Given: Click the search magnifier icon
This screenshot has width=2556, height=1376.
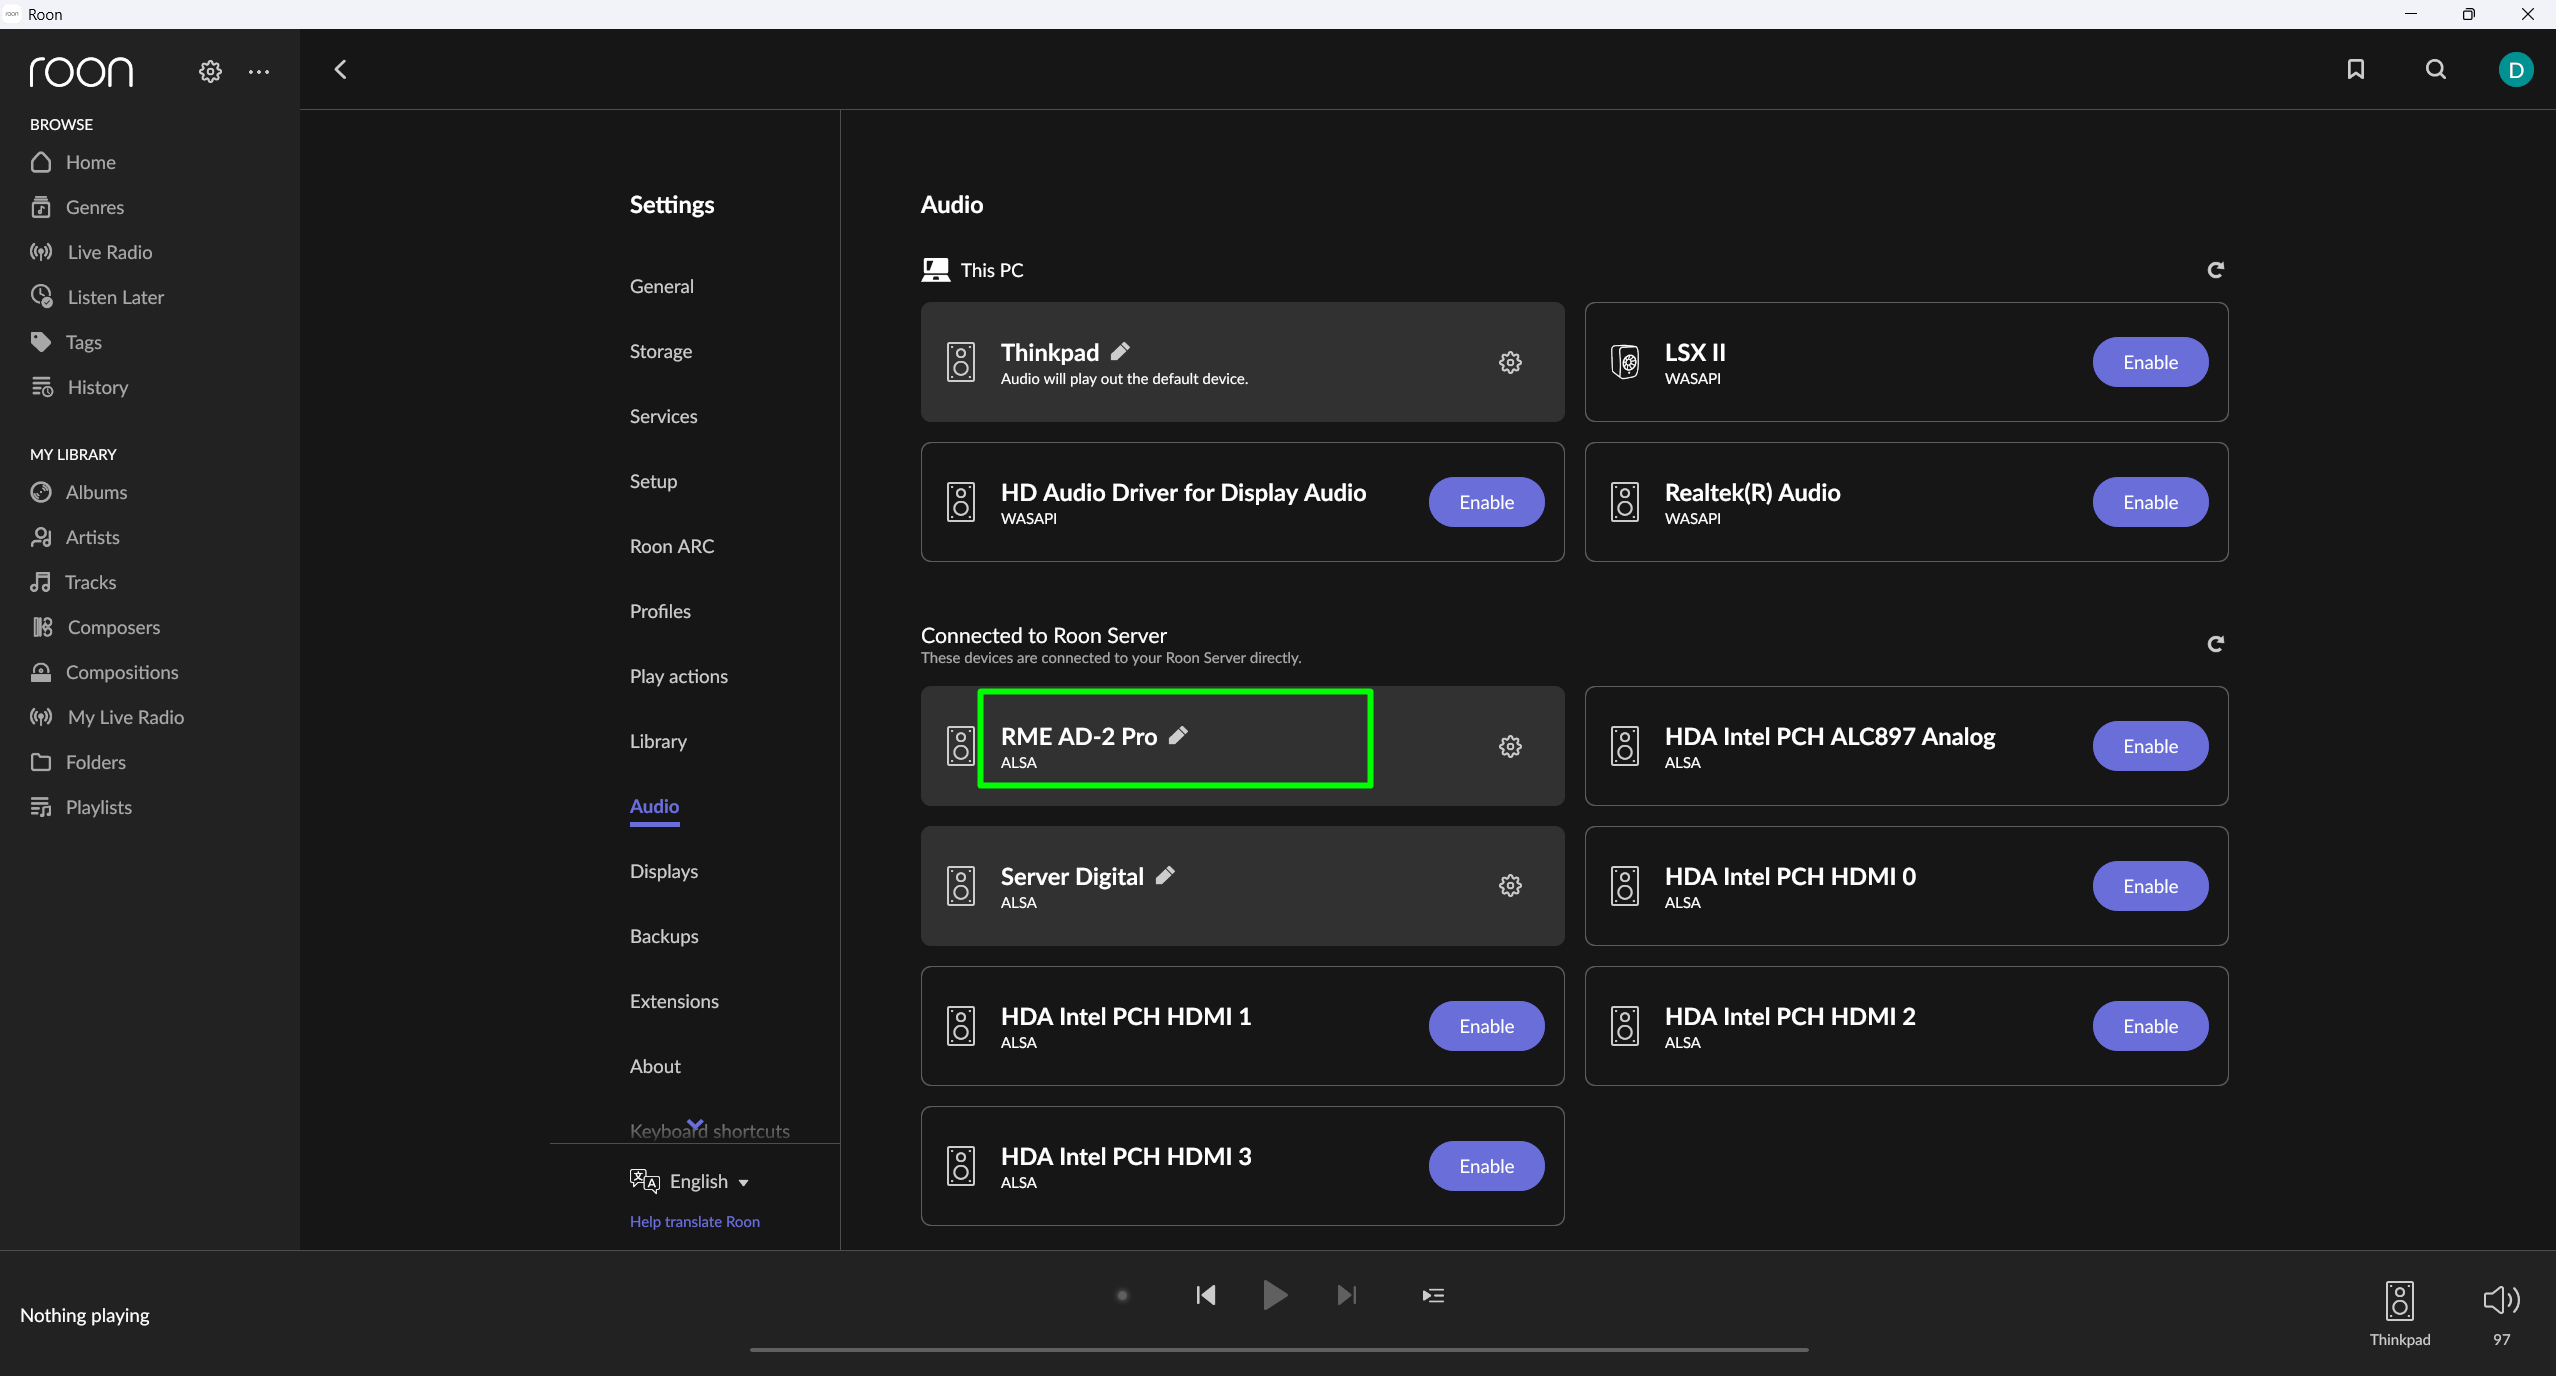Looking at the screenshot, I should 2435,69.
